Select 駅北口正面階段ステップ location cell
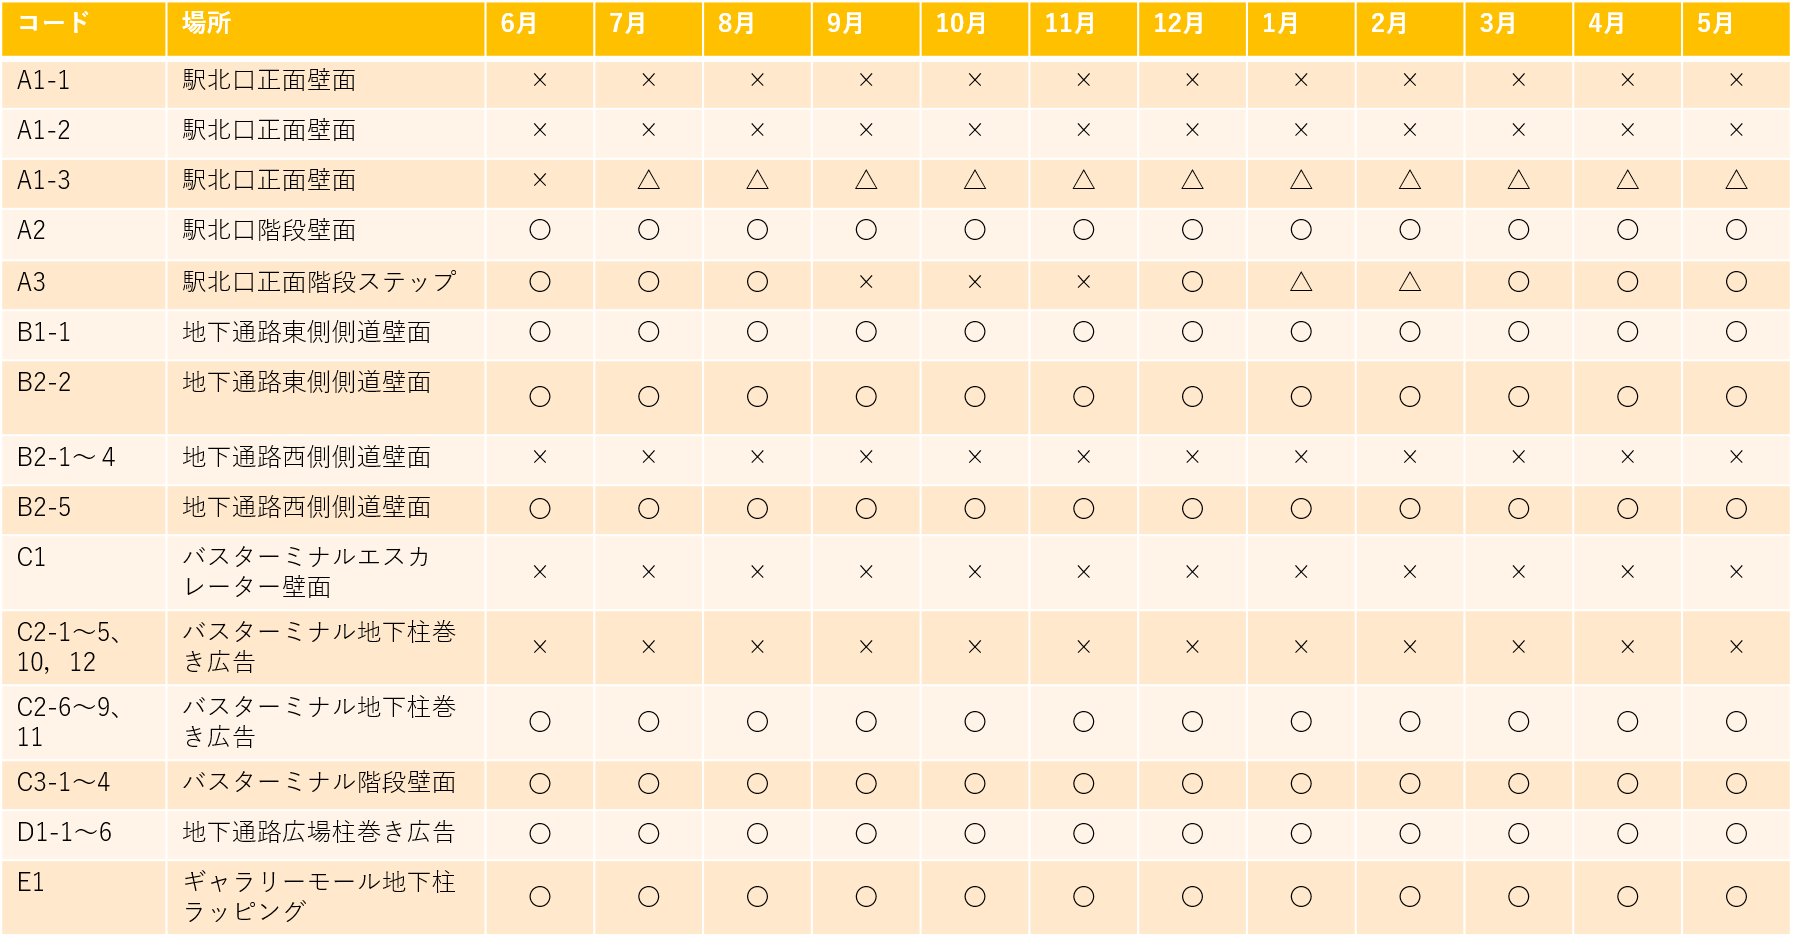1795x943 pixels. [x=326, y=285]
